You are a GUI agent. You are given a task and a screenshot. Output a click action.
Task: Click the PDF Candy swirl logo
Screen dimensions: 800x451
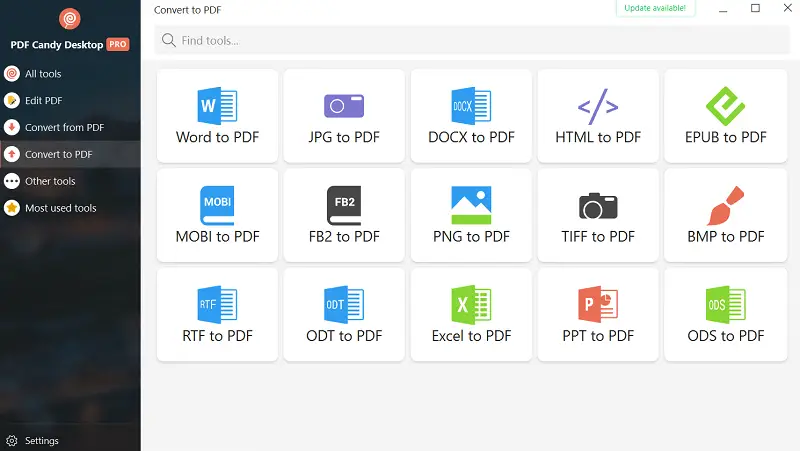[x=70, y=19]
